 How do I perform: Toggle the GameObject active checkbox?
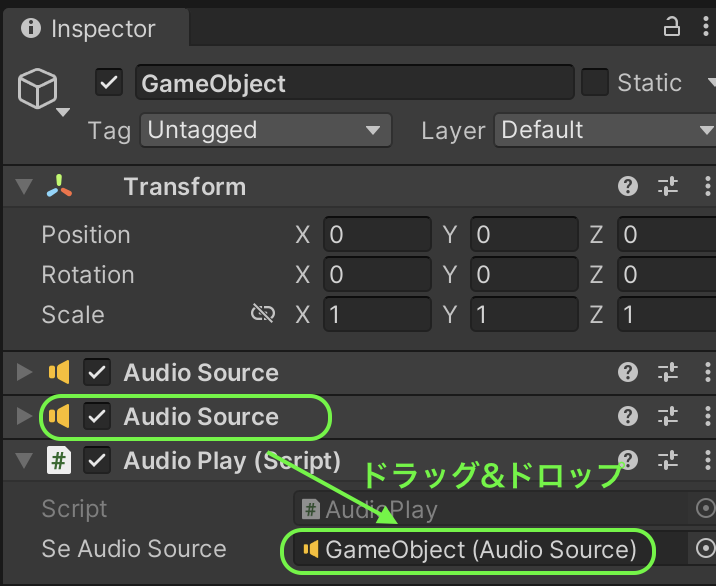109,83
